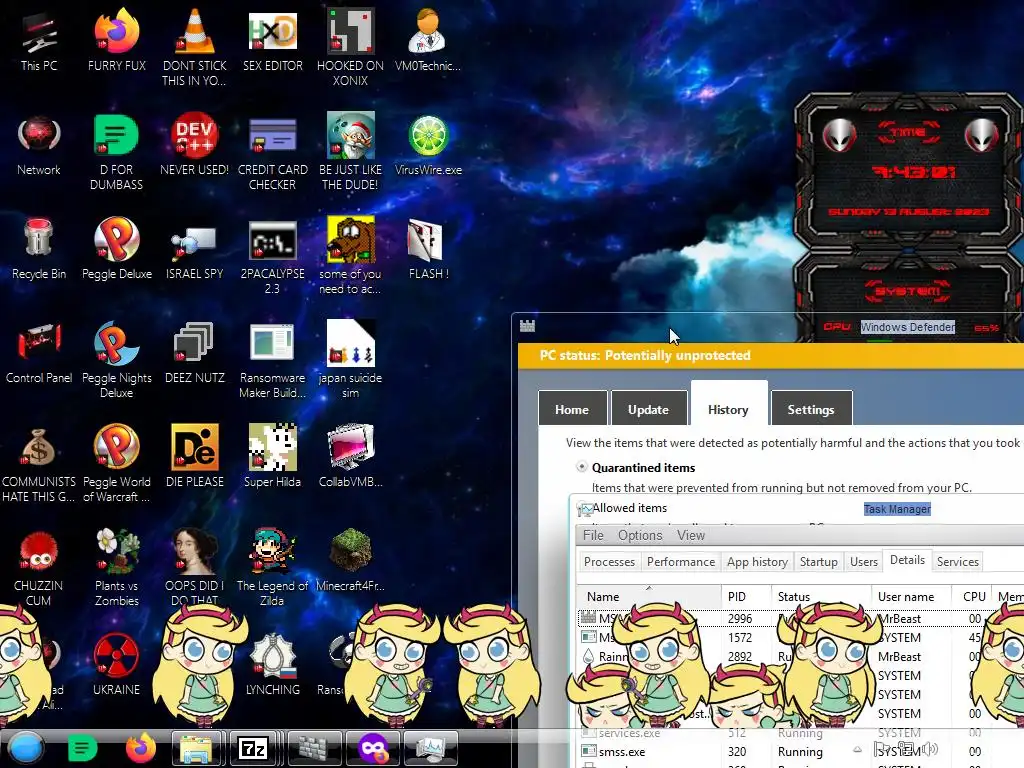Click the Start orb on taskbar
The image size is (1024, 768).
[26, 748]
